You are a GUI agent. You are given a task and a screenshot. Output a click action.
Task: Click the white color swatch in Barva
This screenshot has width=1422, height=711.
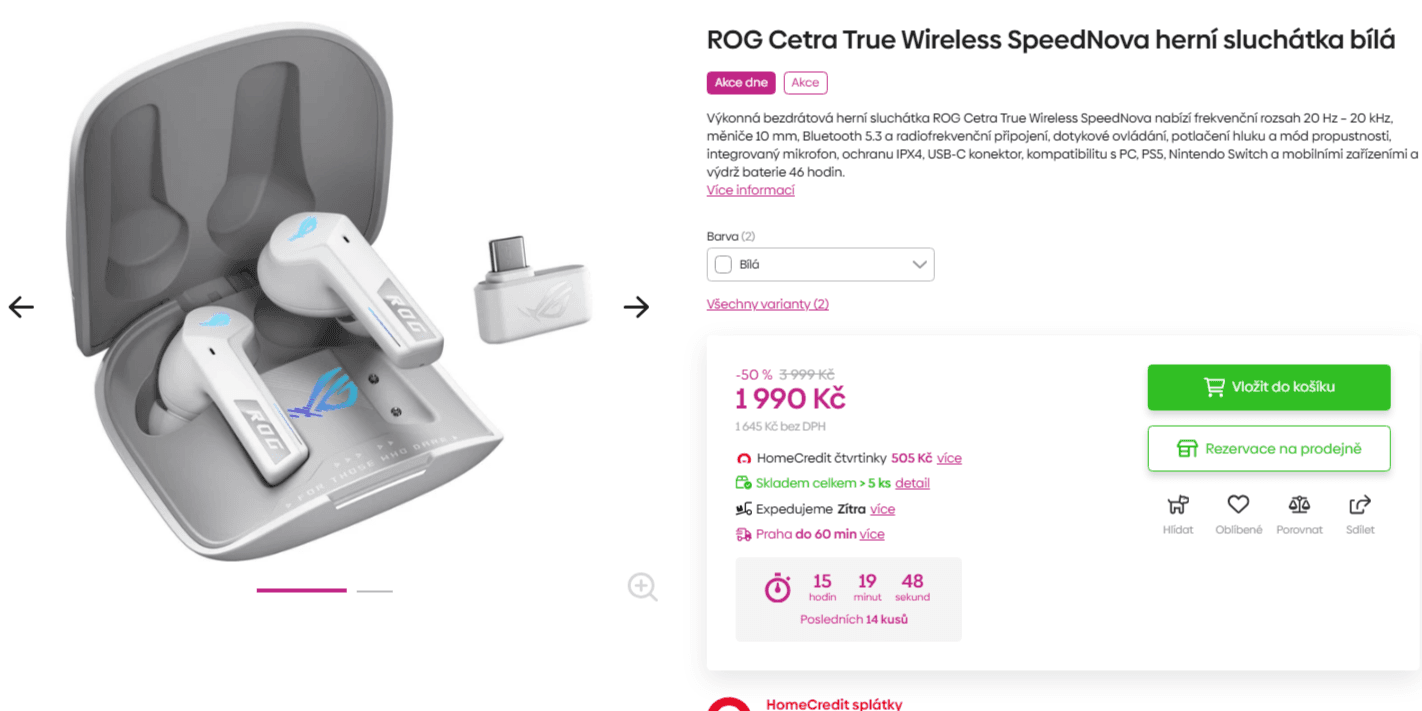[x=723, y=265]
